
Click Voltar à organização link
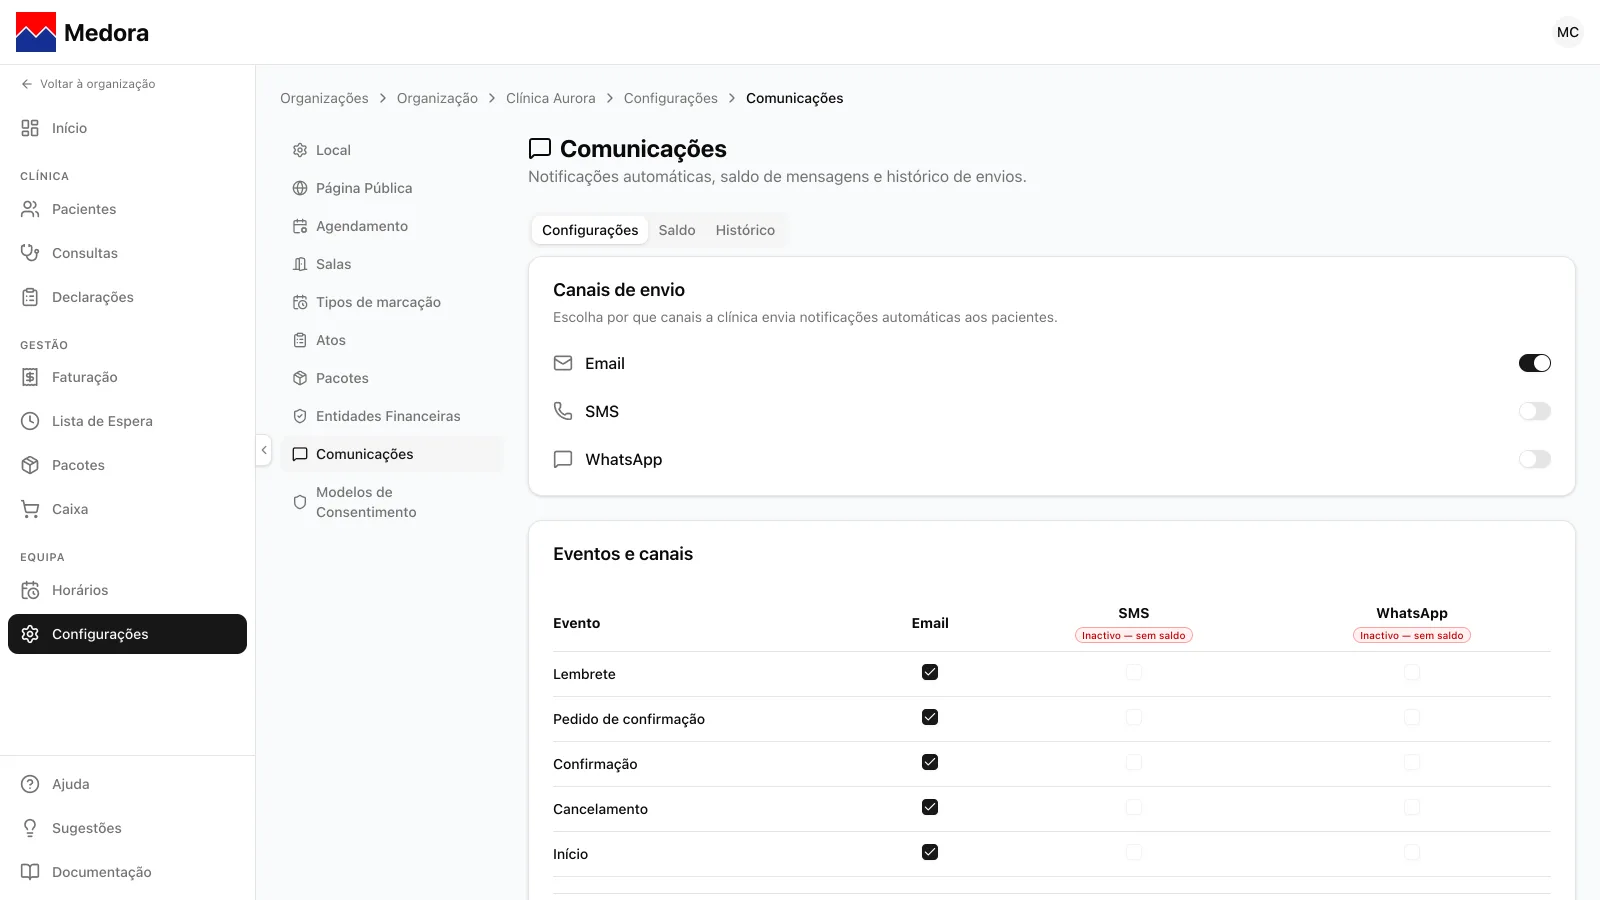tap(88, 84)
